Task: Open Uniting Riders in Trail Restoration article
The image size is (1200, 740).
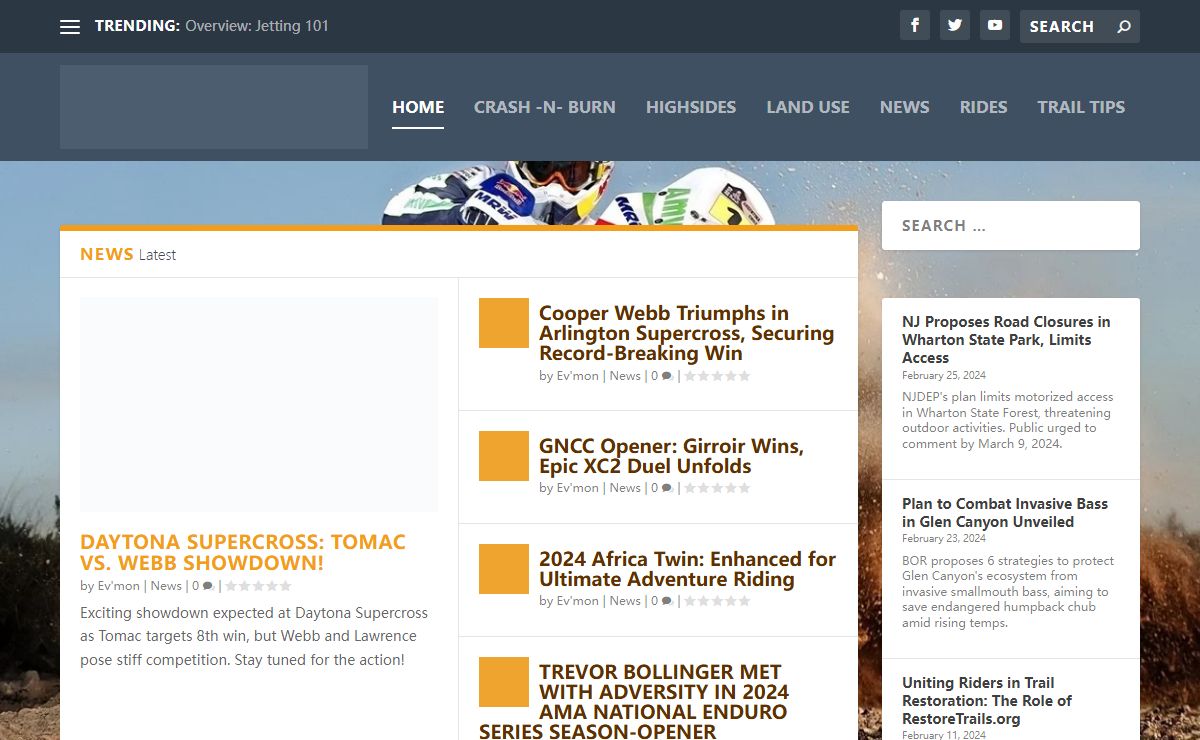Action: coord(986,701)
